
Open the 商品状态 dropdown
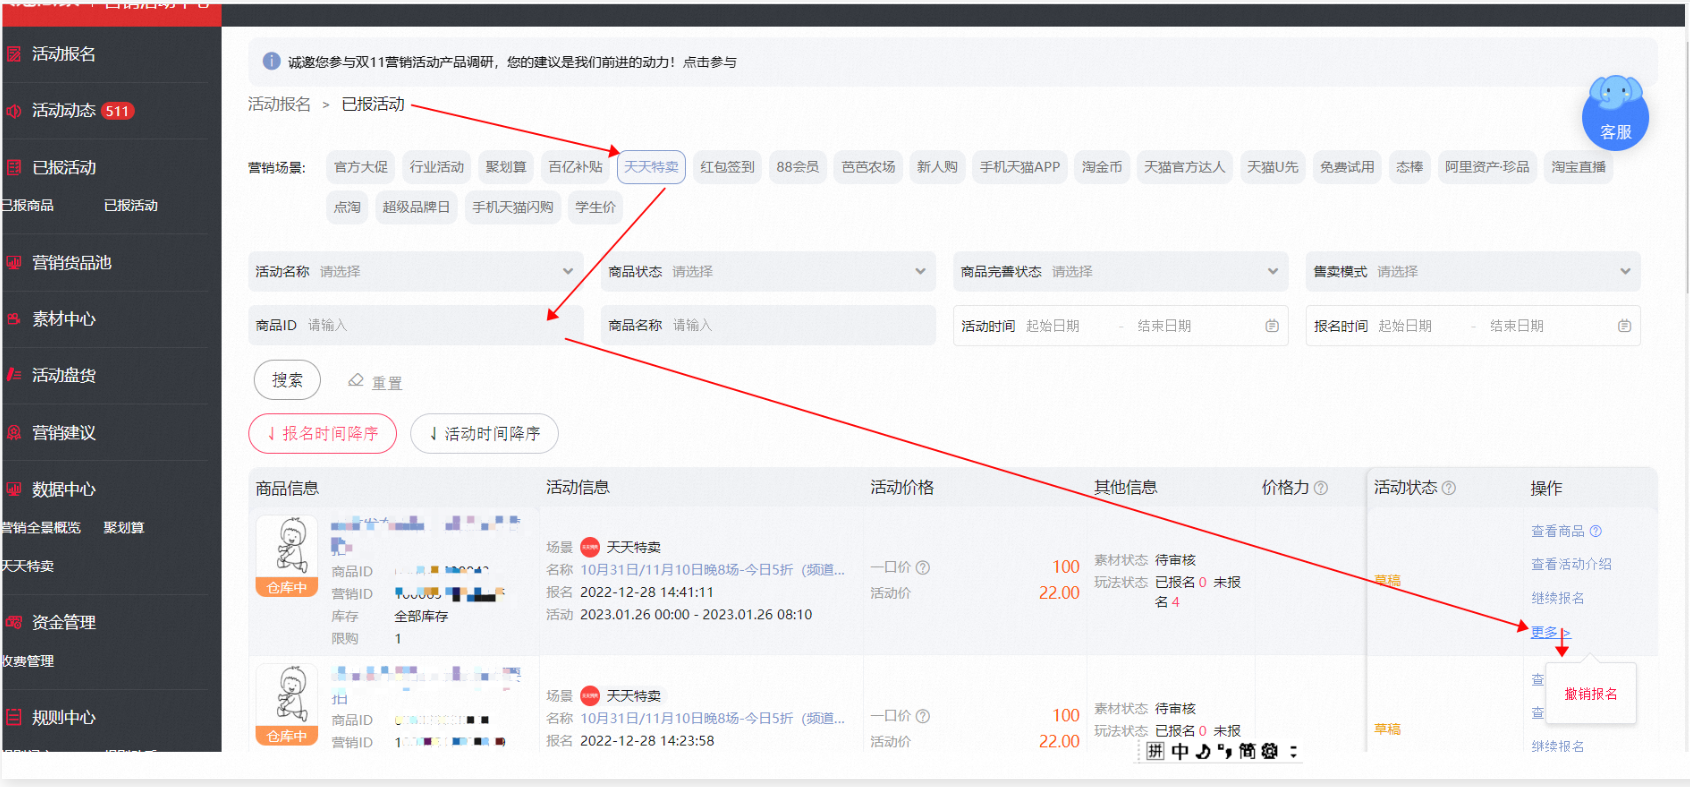pos(768,271)
